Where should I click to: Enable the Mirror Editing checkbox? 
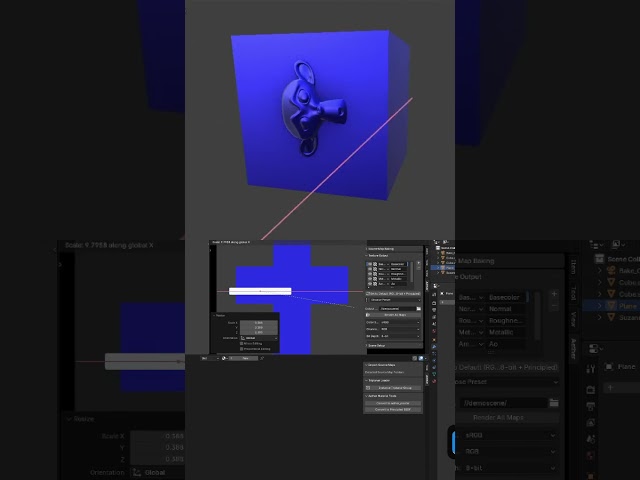point(241,343)
